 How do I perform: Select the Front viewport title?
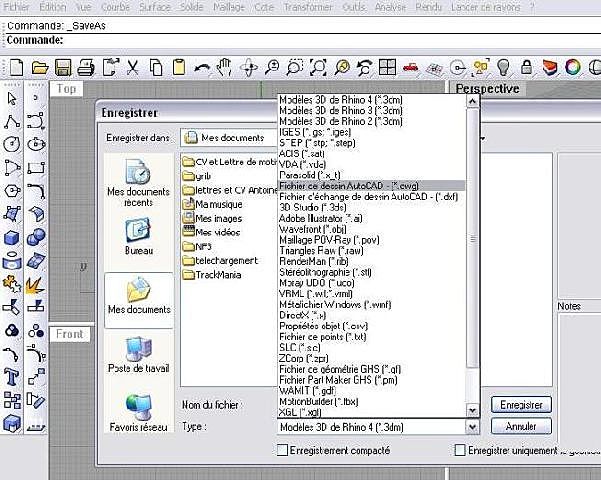(x=70, y=334)
